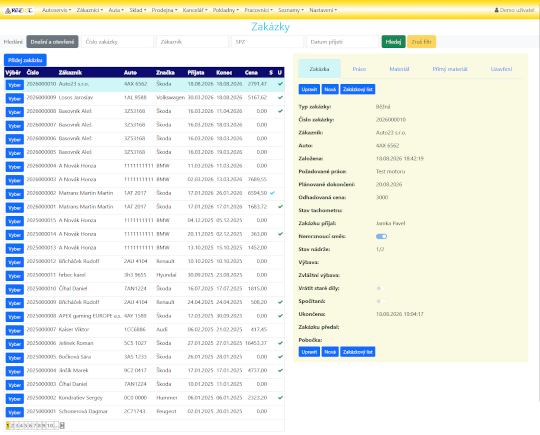Switch to the Uzavření tab

(x=501, y=69)
